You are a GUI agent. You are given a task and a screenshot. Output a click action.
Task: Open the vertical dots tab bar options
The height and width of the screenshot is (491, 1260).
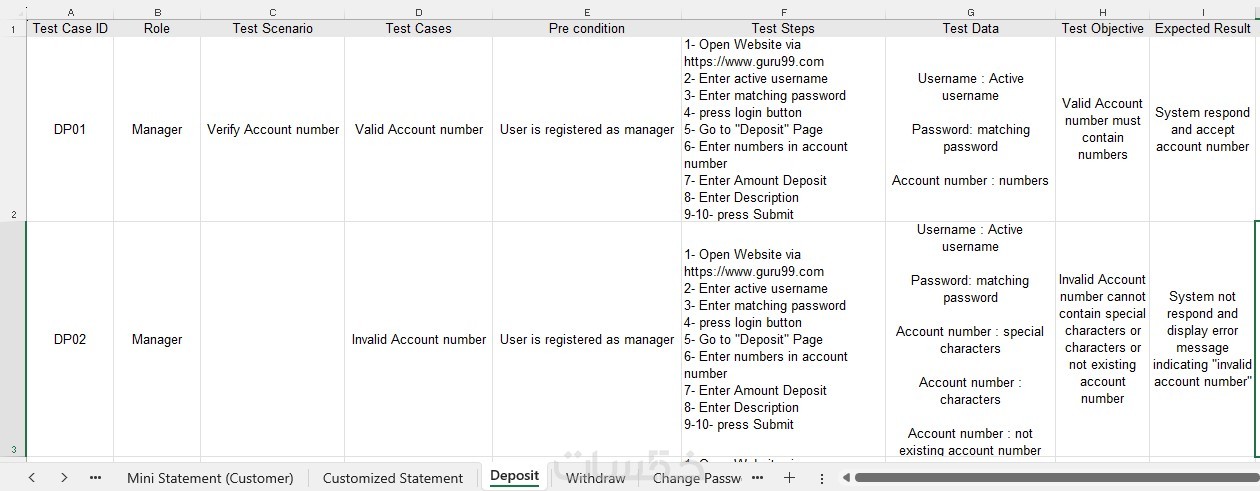tap(822, 478)
